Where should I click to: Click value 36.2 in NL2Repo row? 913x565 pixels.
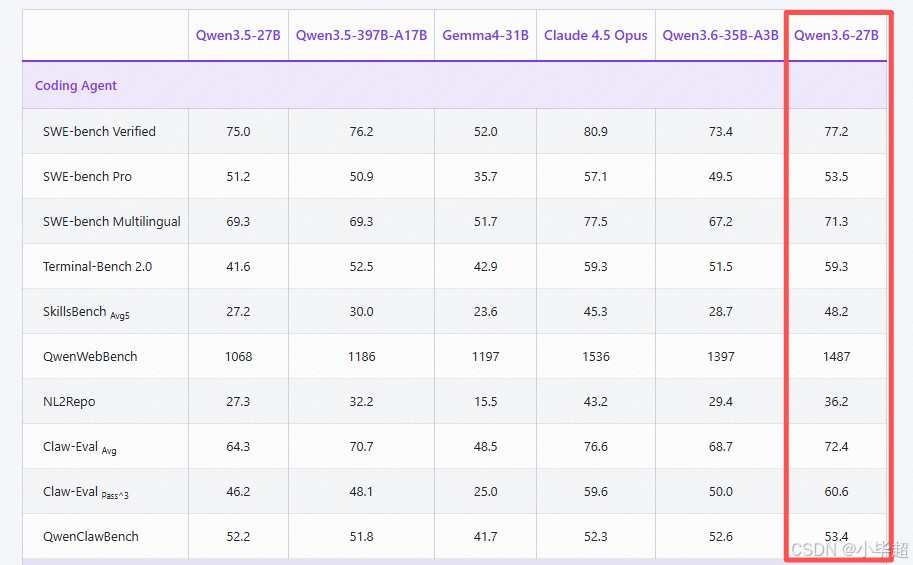(x=836, y=402)
